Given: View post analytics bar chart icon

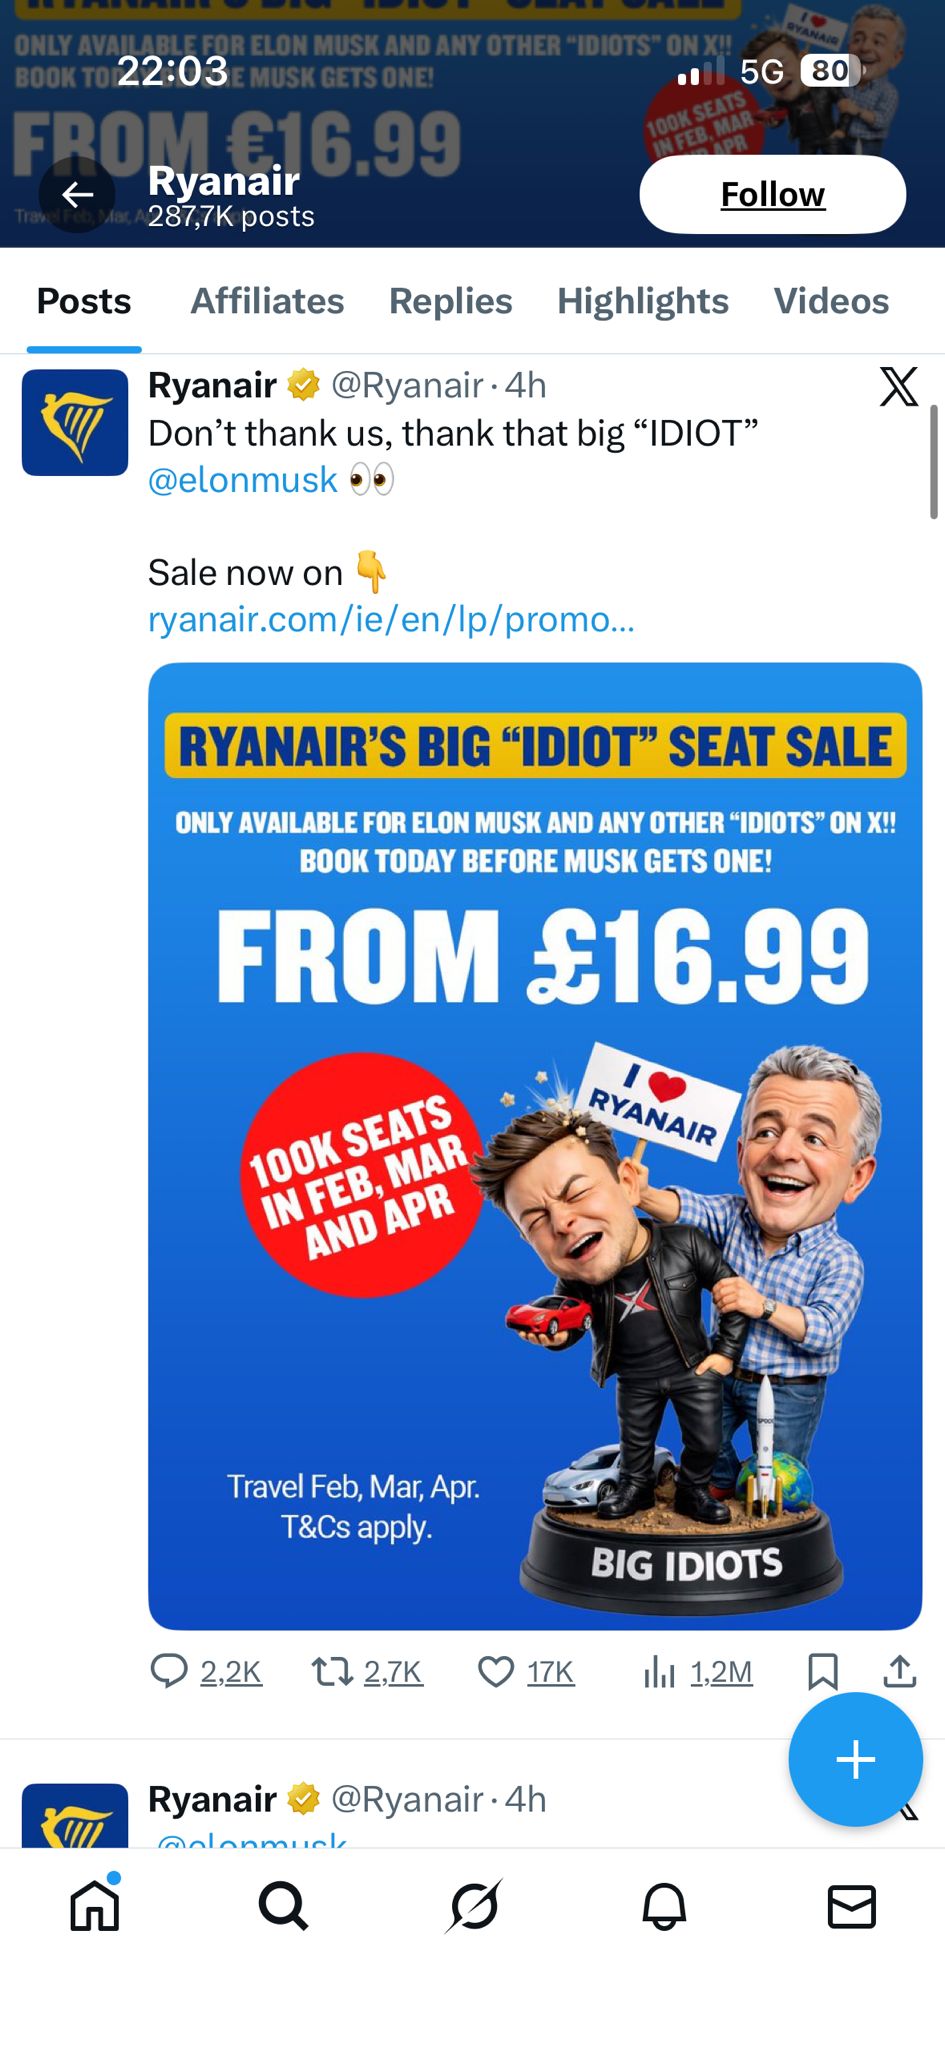Looking at the screenshot, I should coord(659,1671).
